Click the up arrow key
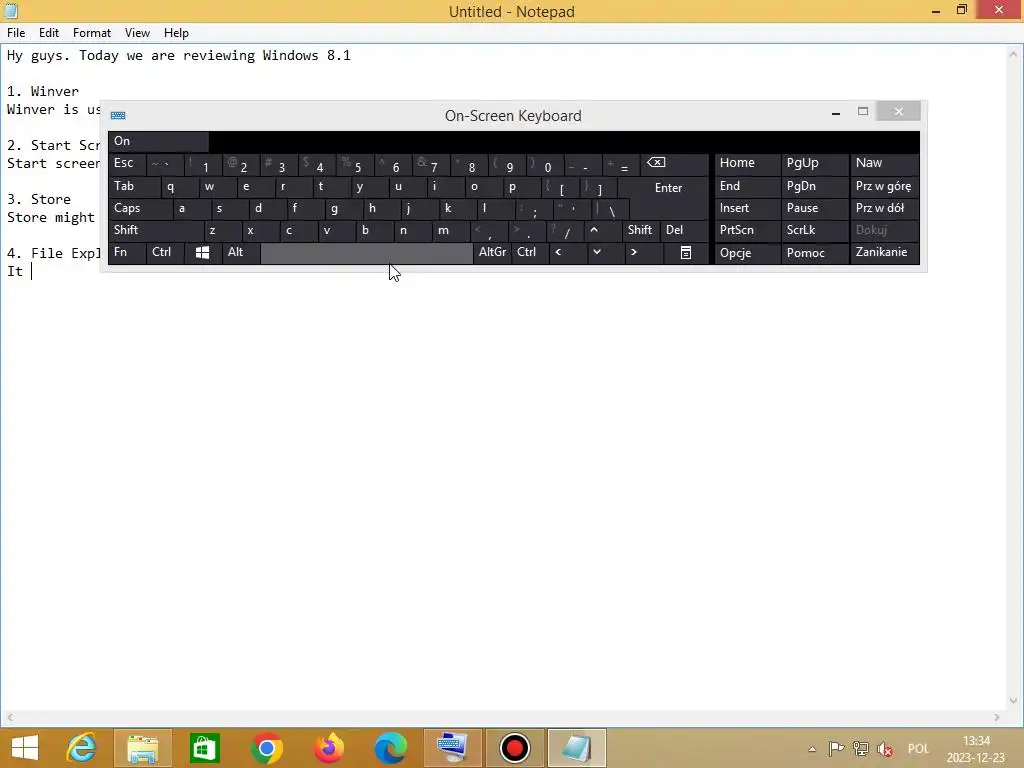The image size is (1024, 768). 602,231
